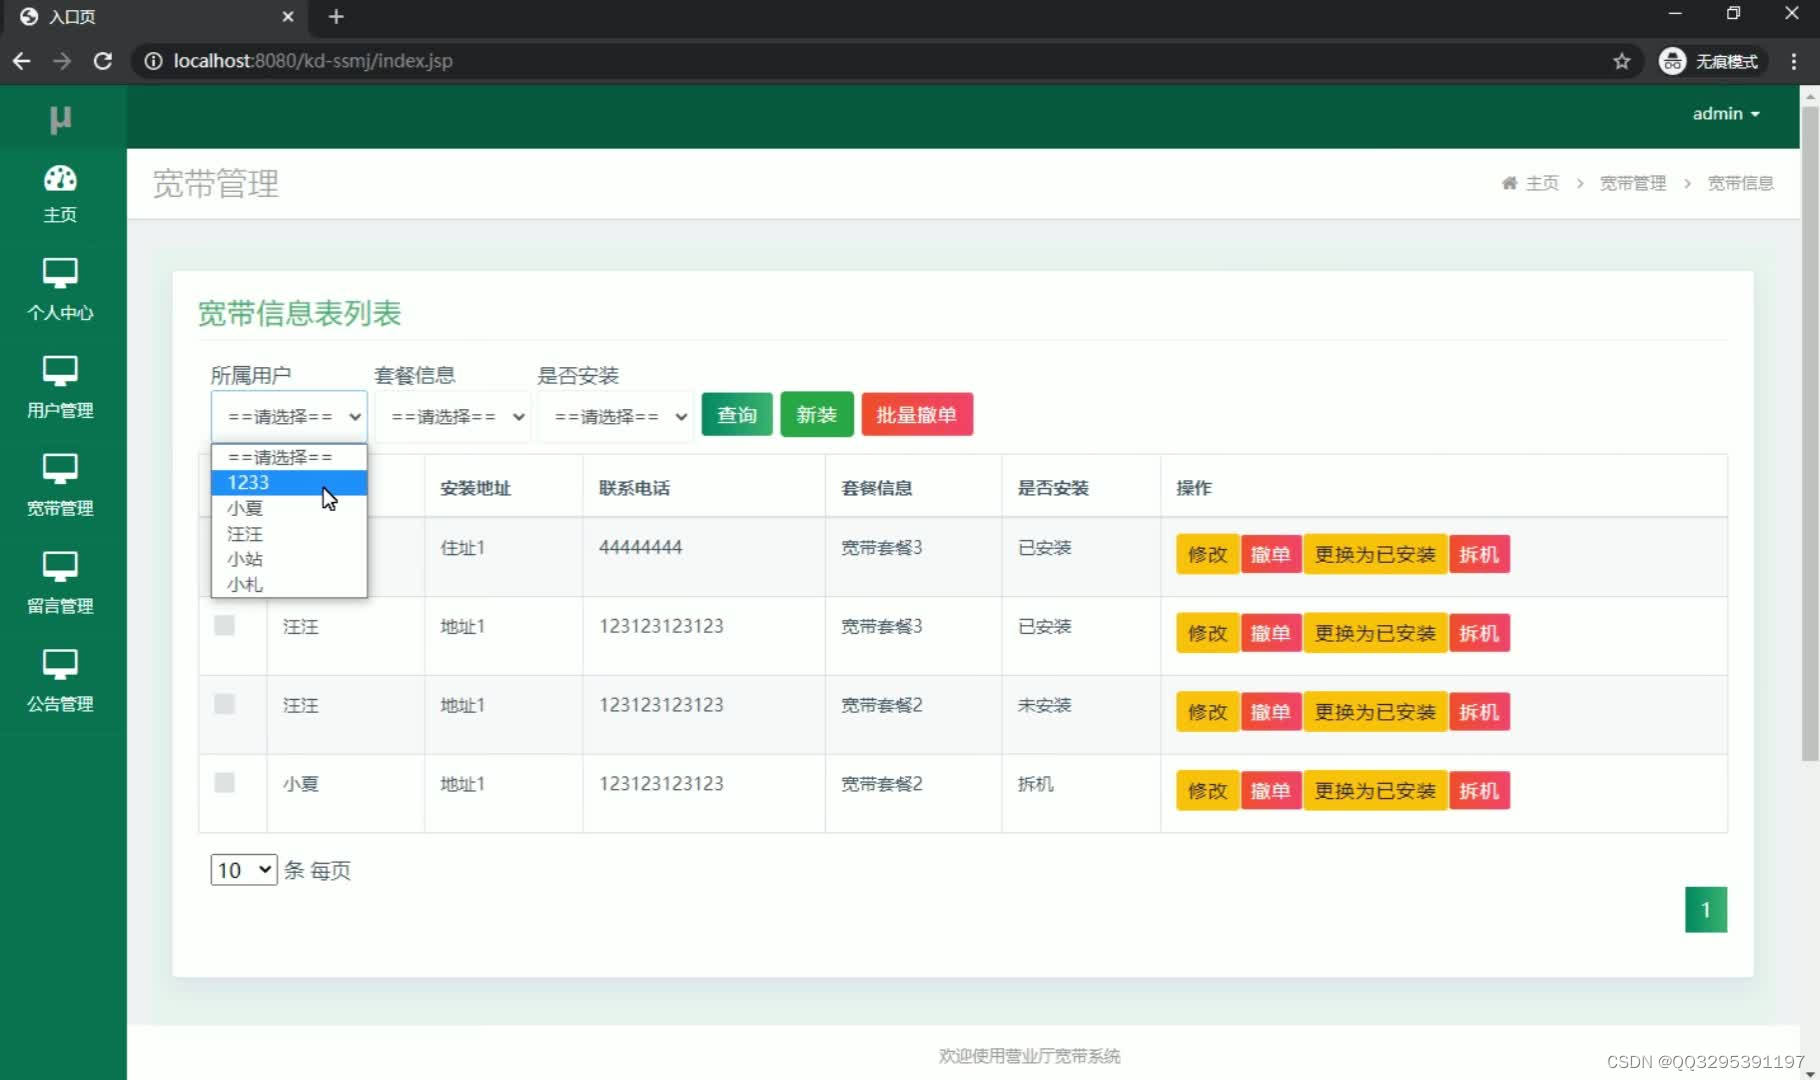Click 修改 for the 小夏 row
1820x1080 pixels.
pos(1207,791)
